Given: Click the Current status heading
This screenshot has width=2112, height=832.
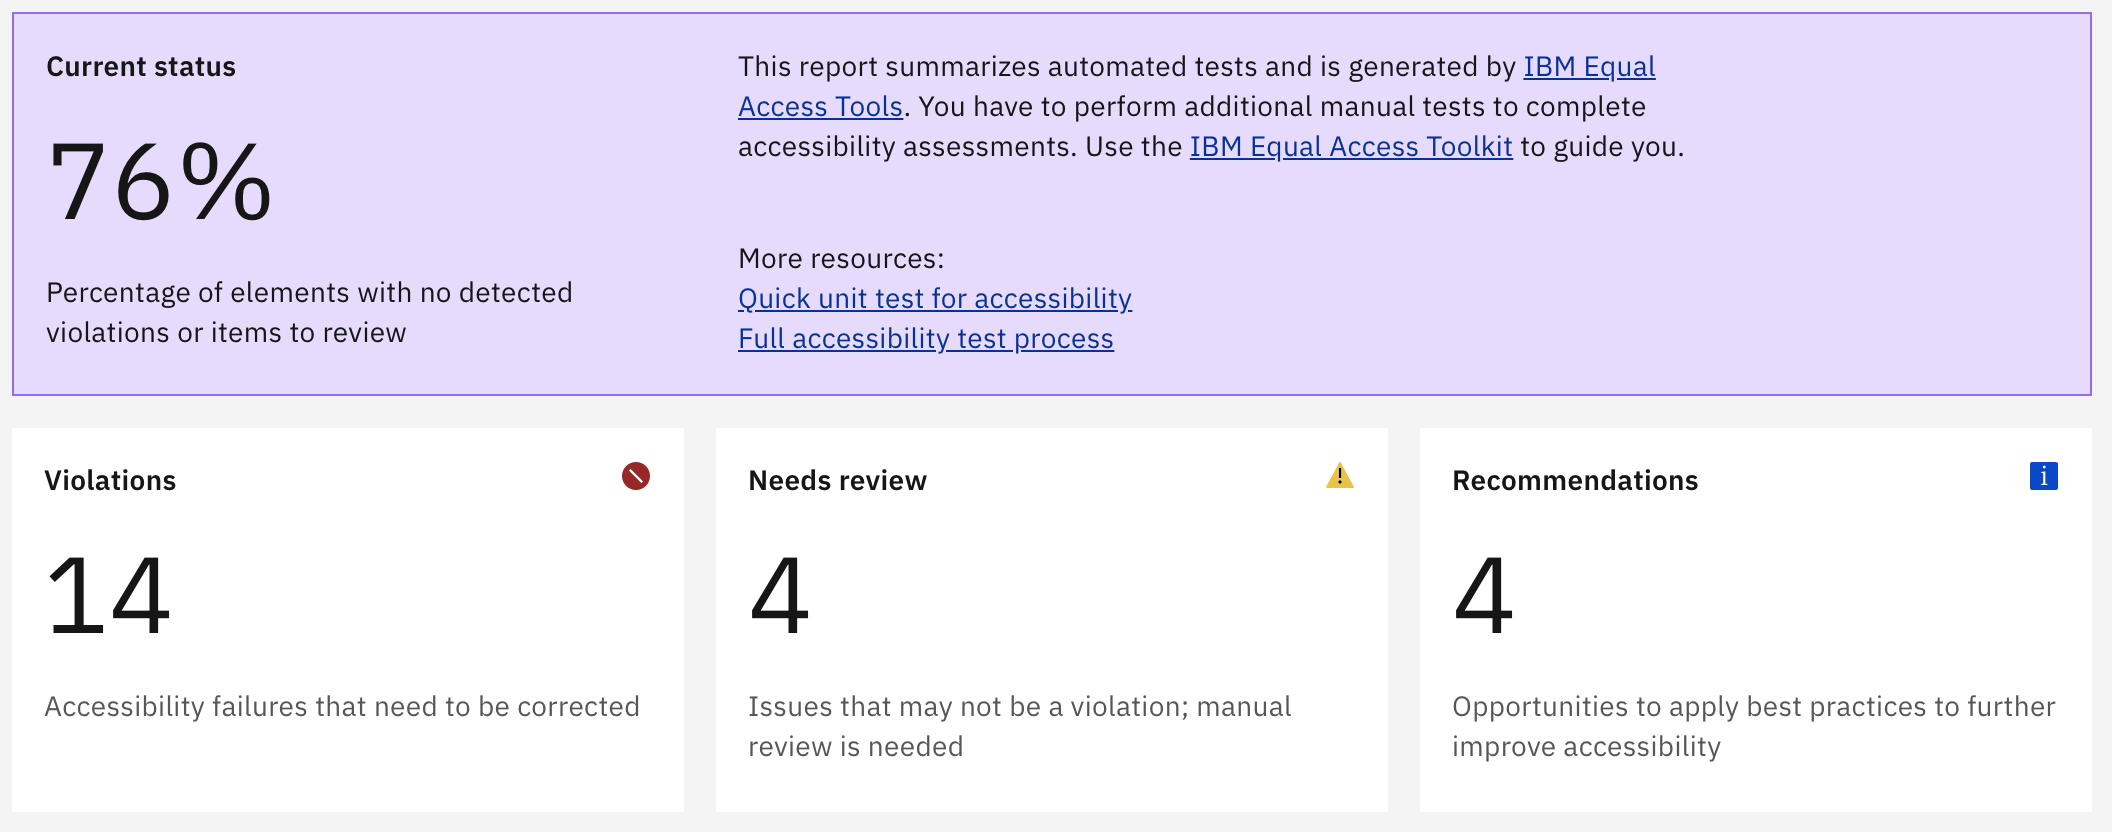Looking at the screenshot, I should tap(141, 67).
